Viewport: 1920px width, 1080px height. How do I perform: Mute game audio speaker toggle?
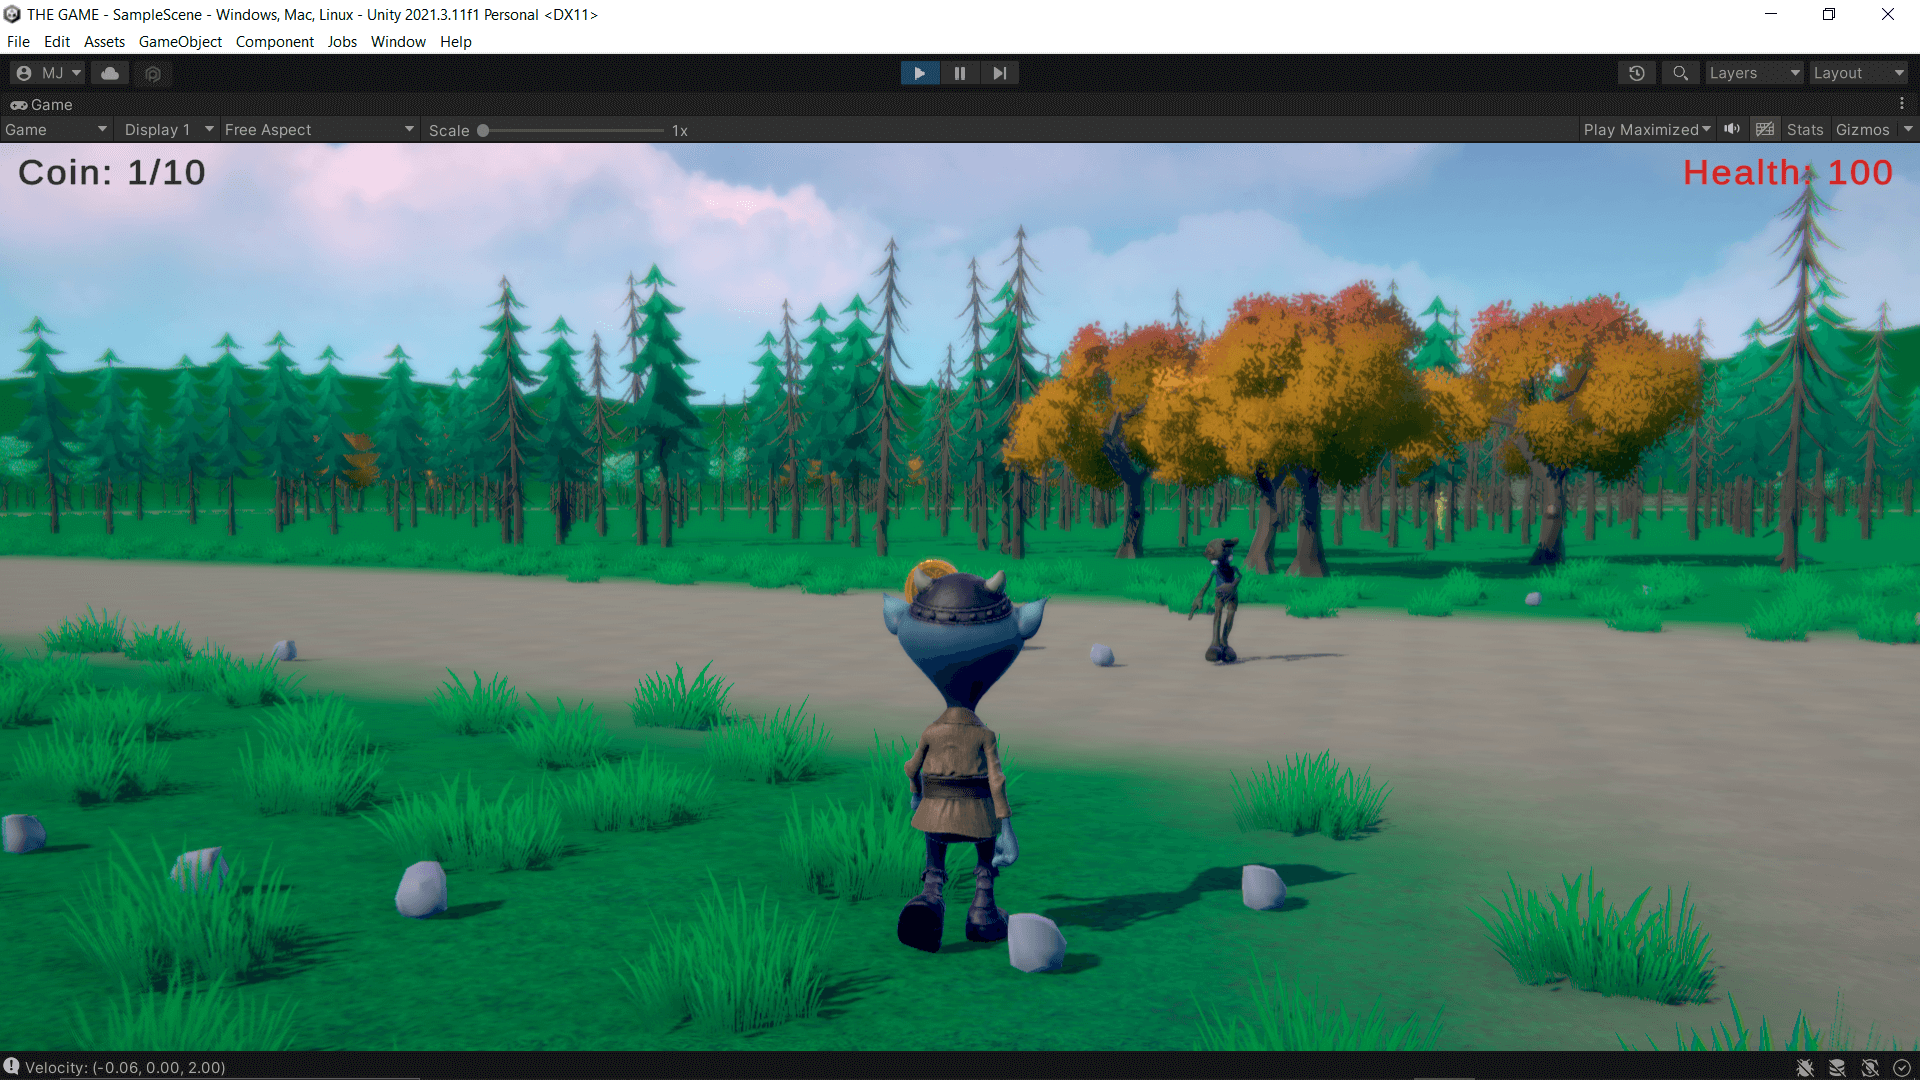coord(1732,130)
